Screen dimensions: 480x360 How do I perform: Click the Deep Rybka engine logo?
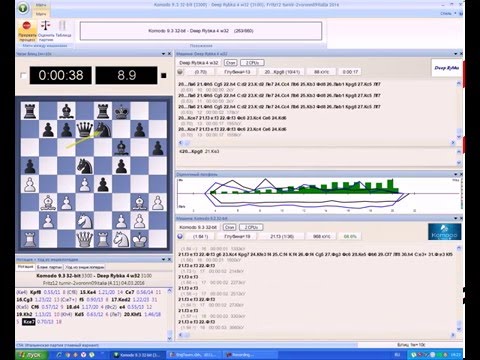coord(446,68)
